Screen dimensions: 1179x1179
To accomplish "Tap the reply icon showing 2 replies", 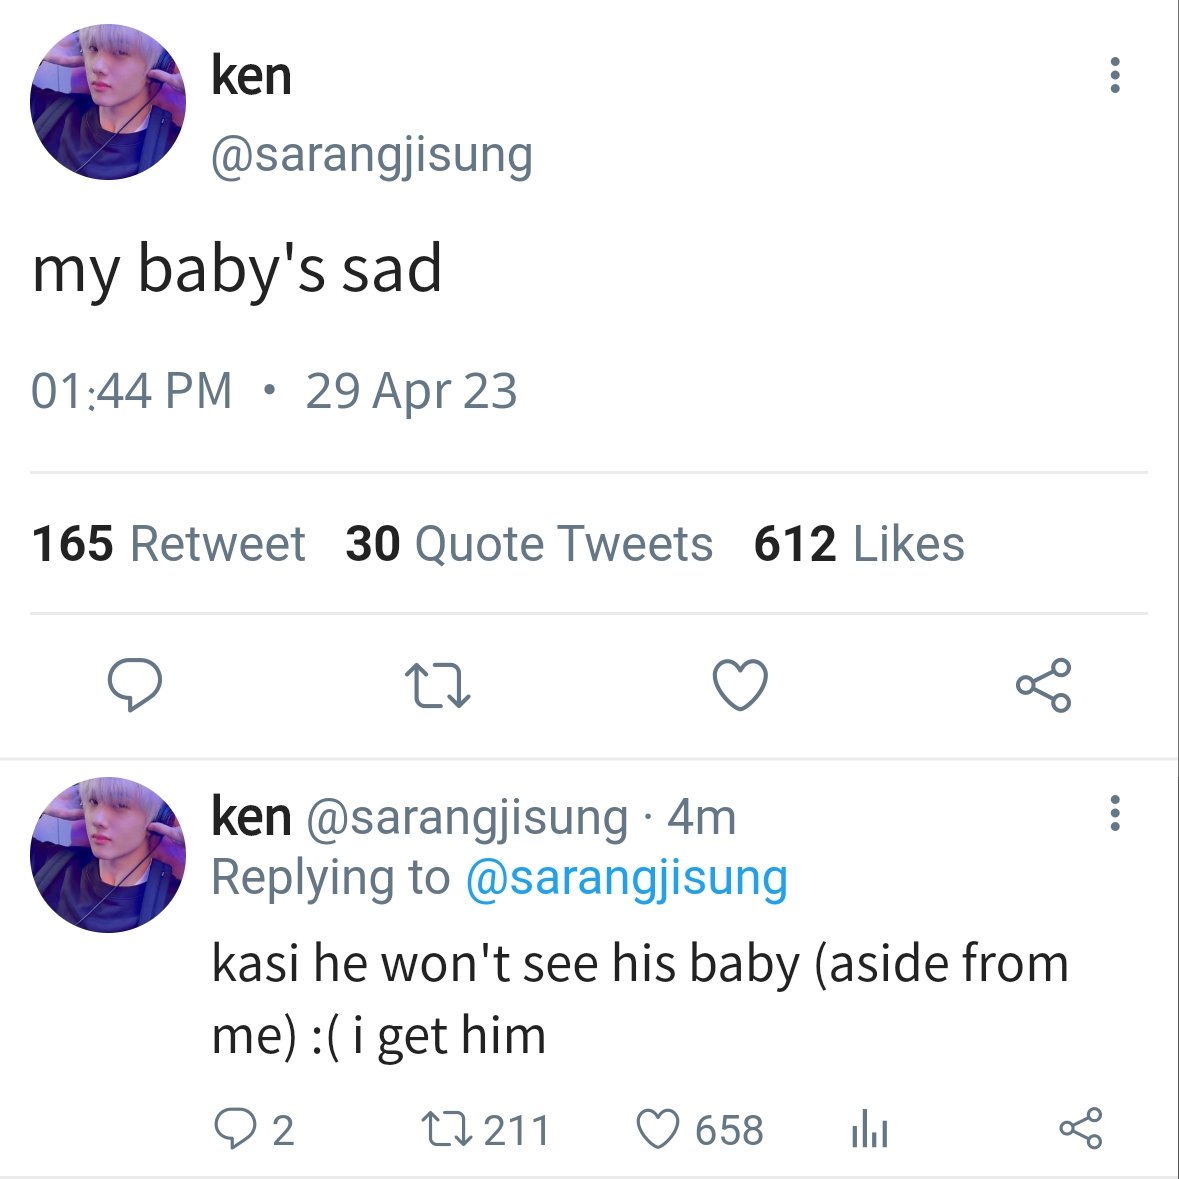I will pos(254,1129).
